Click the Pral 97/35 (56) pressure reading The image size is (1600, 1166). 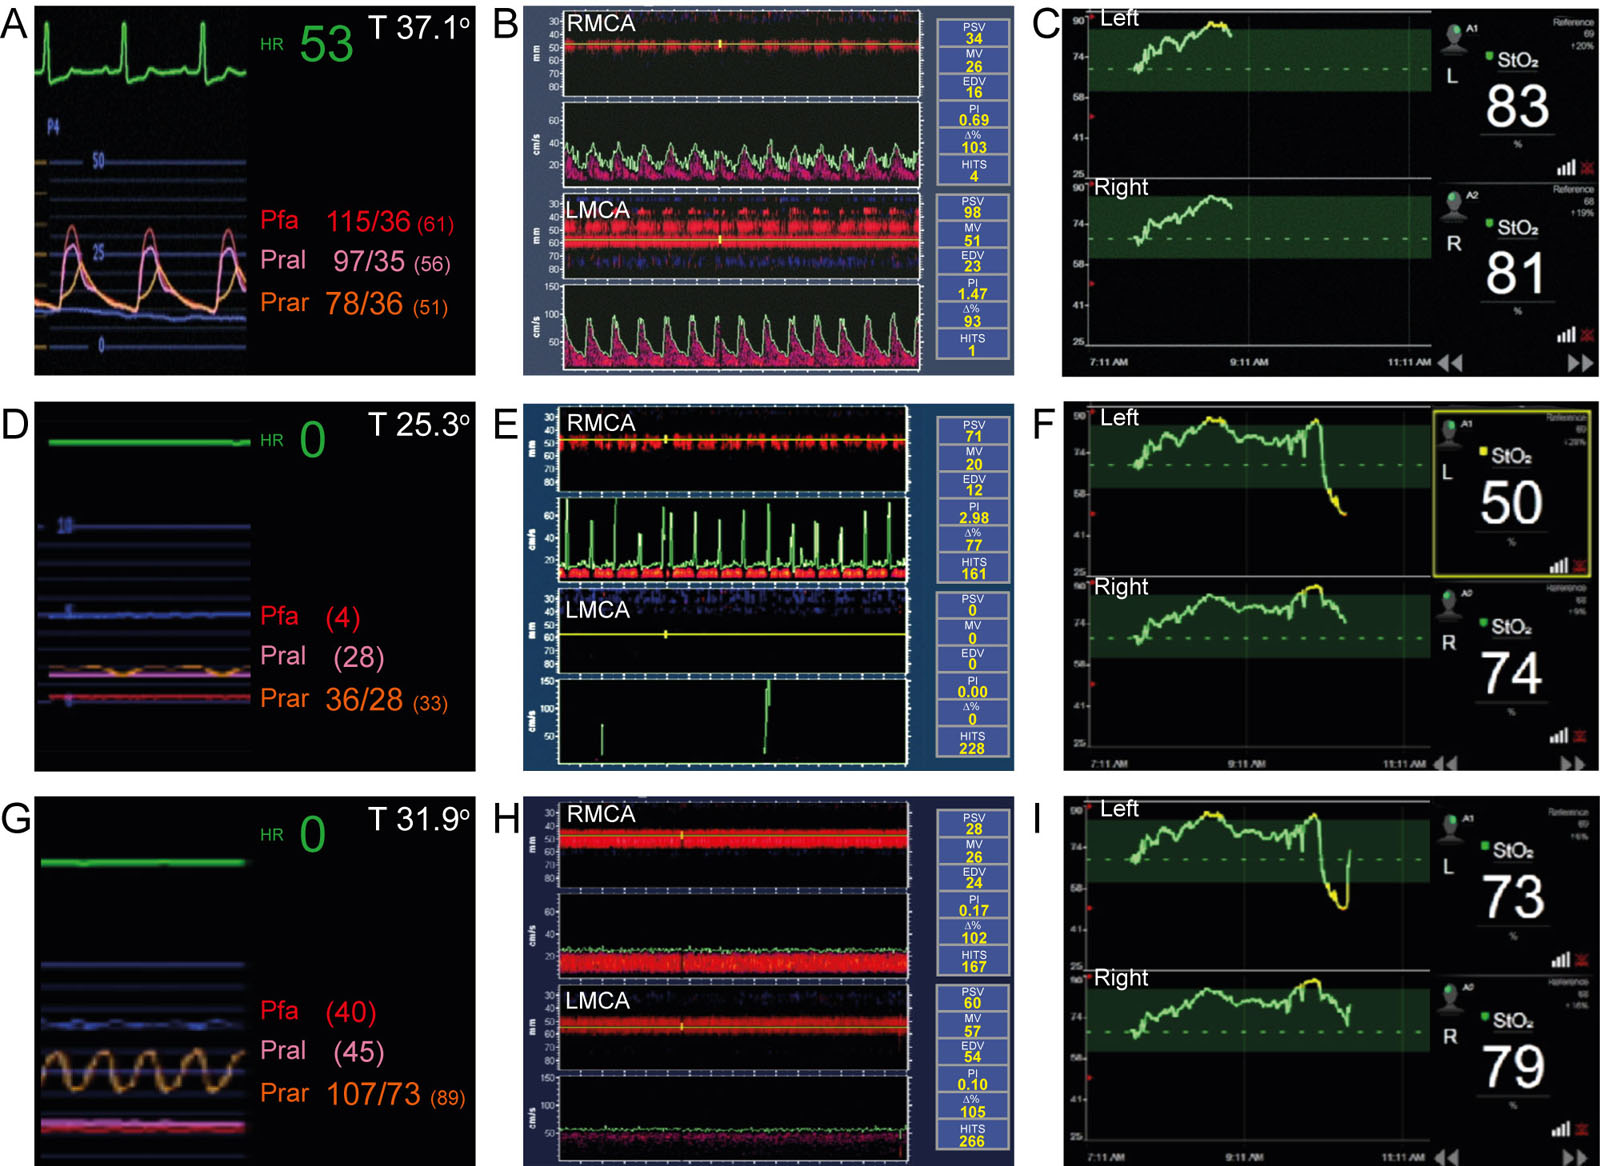[355, 261]
